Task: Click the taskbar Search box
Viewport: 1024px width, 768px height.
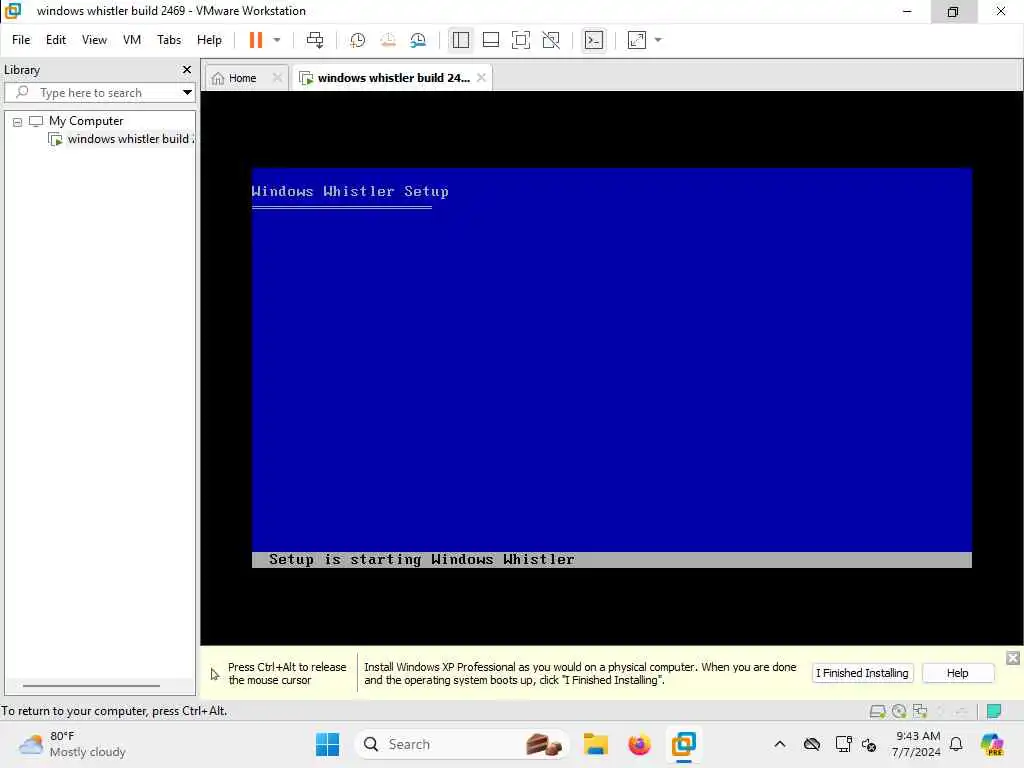Action: tap(461, 744)
